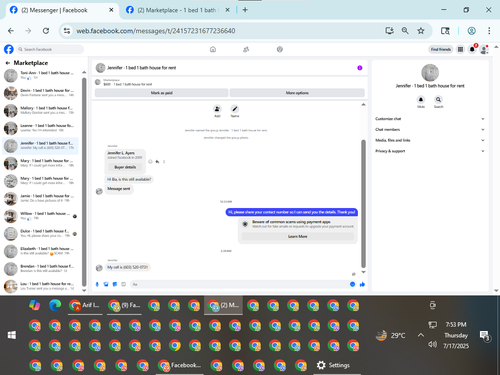Screen dimensions: 500x375
Task: Go to the Facebook Home icon
Action: pyautogui.click(x=213, y=49)
